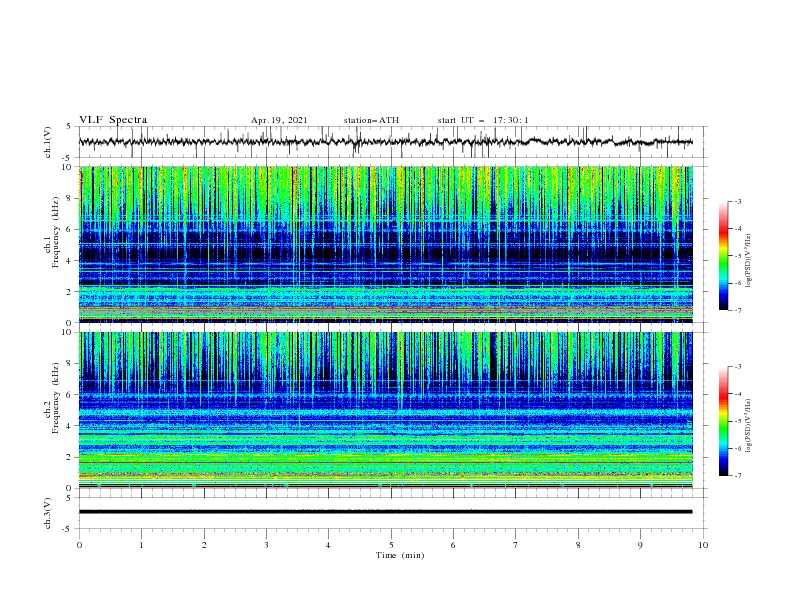
Task: Click the ch.2 spectrogram panel
Action: tap(385, 410)
